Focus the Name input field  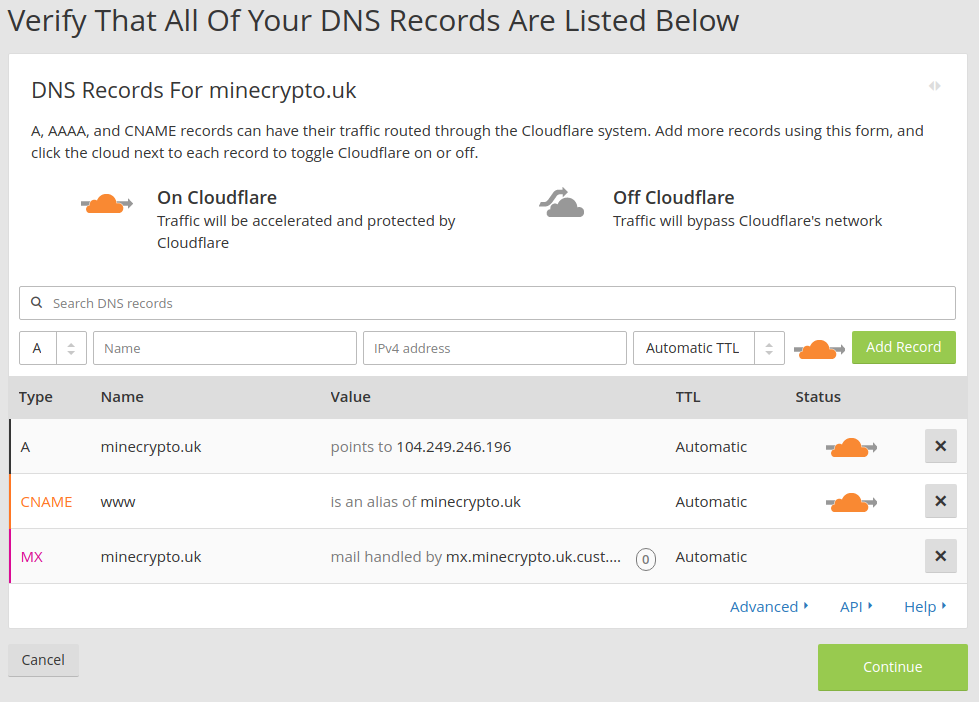click(225, 348)
